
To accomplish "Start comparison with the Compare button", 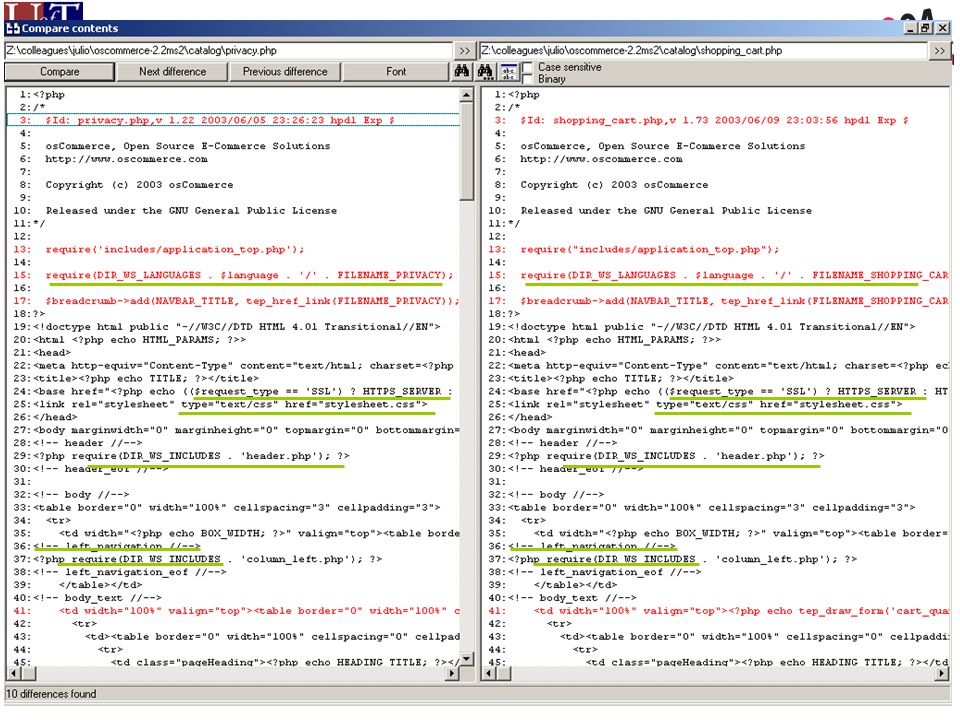I will pyautogui.click(x=59, y=72).
